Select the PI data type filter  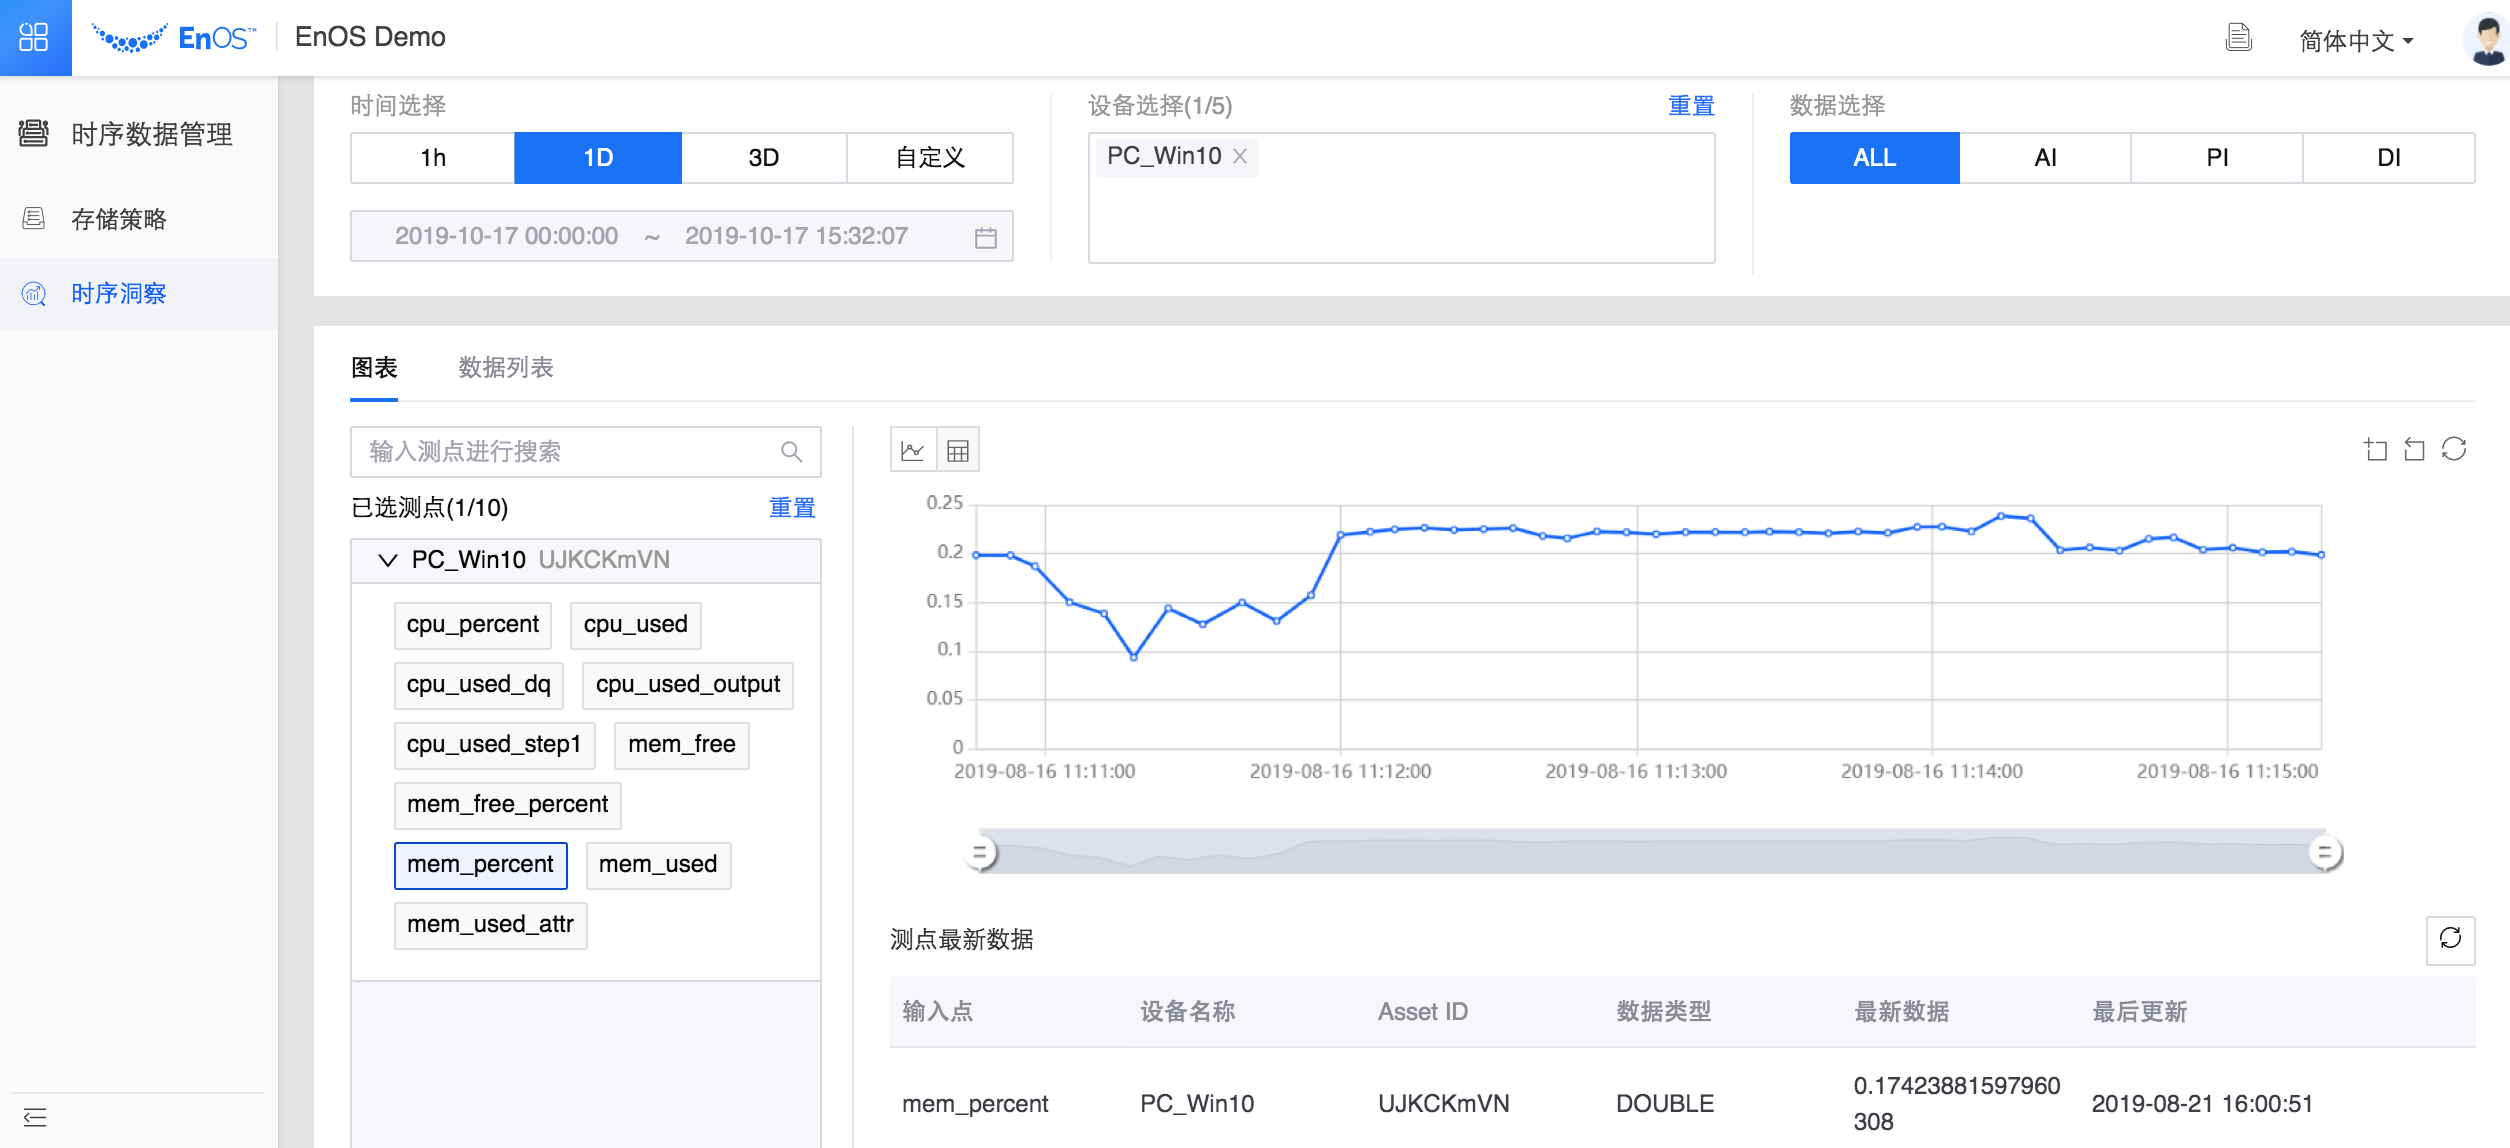[2217, 158]
